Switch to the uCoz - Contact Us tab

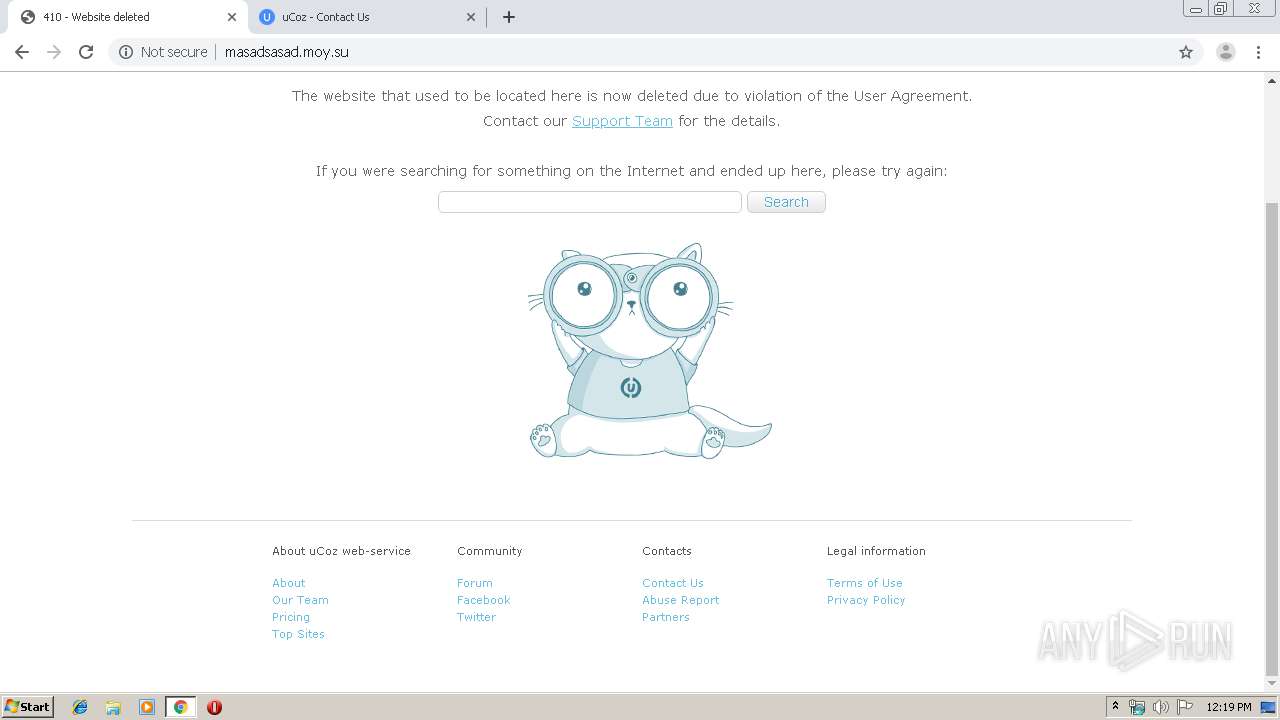pyautogui.click(x=366, y=17)
